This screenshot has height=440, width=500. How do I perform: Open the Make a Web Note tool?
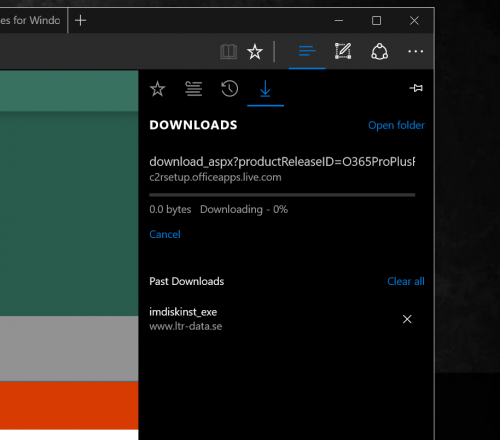[343, 51]
